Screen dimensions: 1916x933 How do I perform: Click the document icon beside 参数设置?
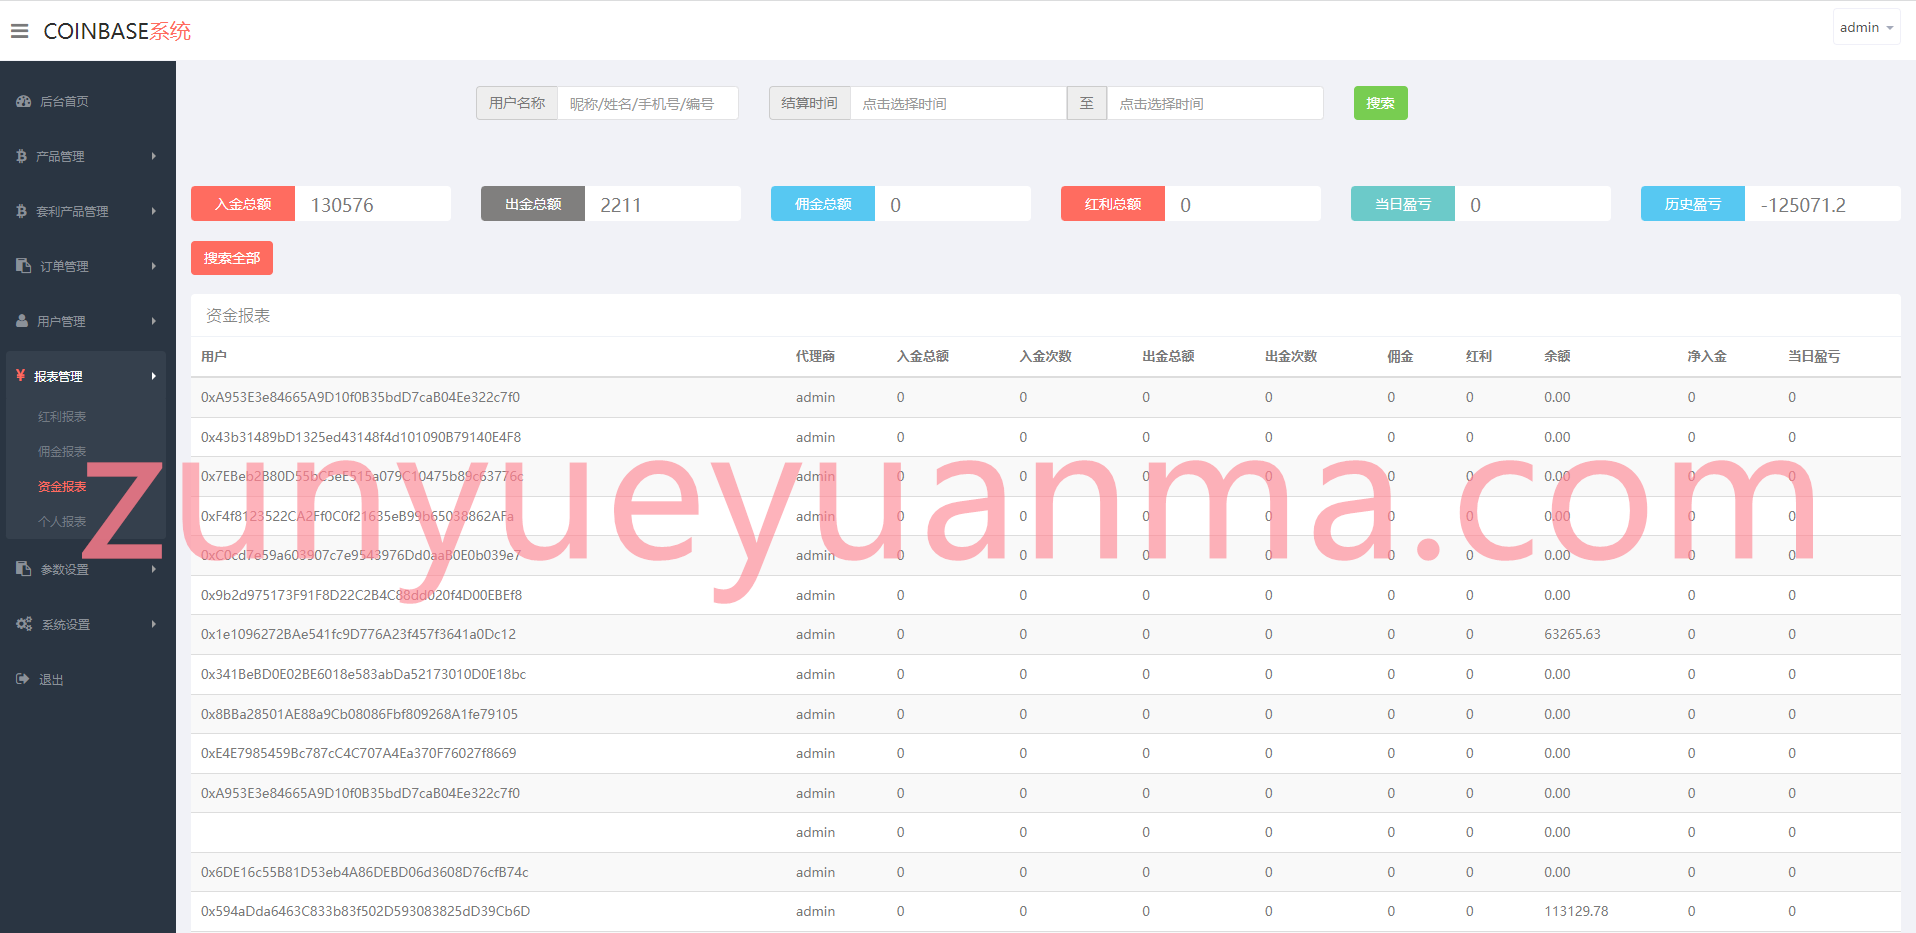[23, 569]
